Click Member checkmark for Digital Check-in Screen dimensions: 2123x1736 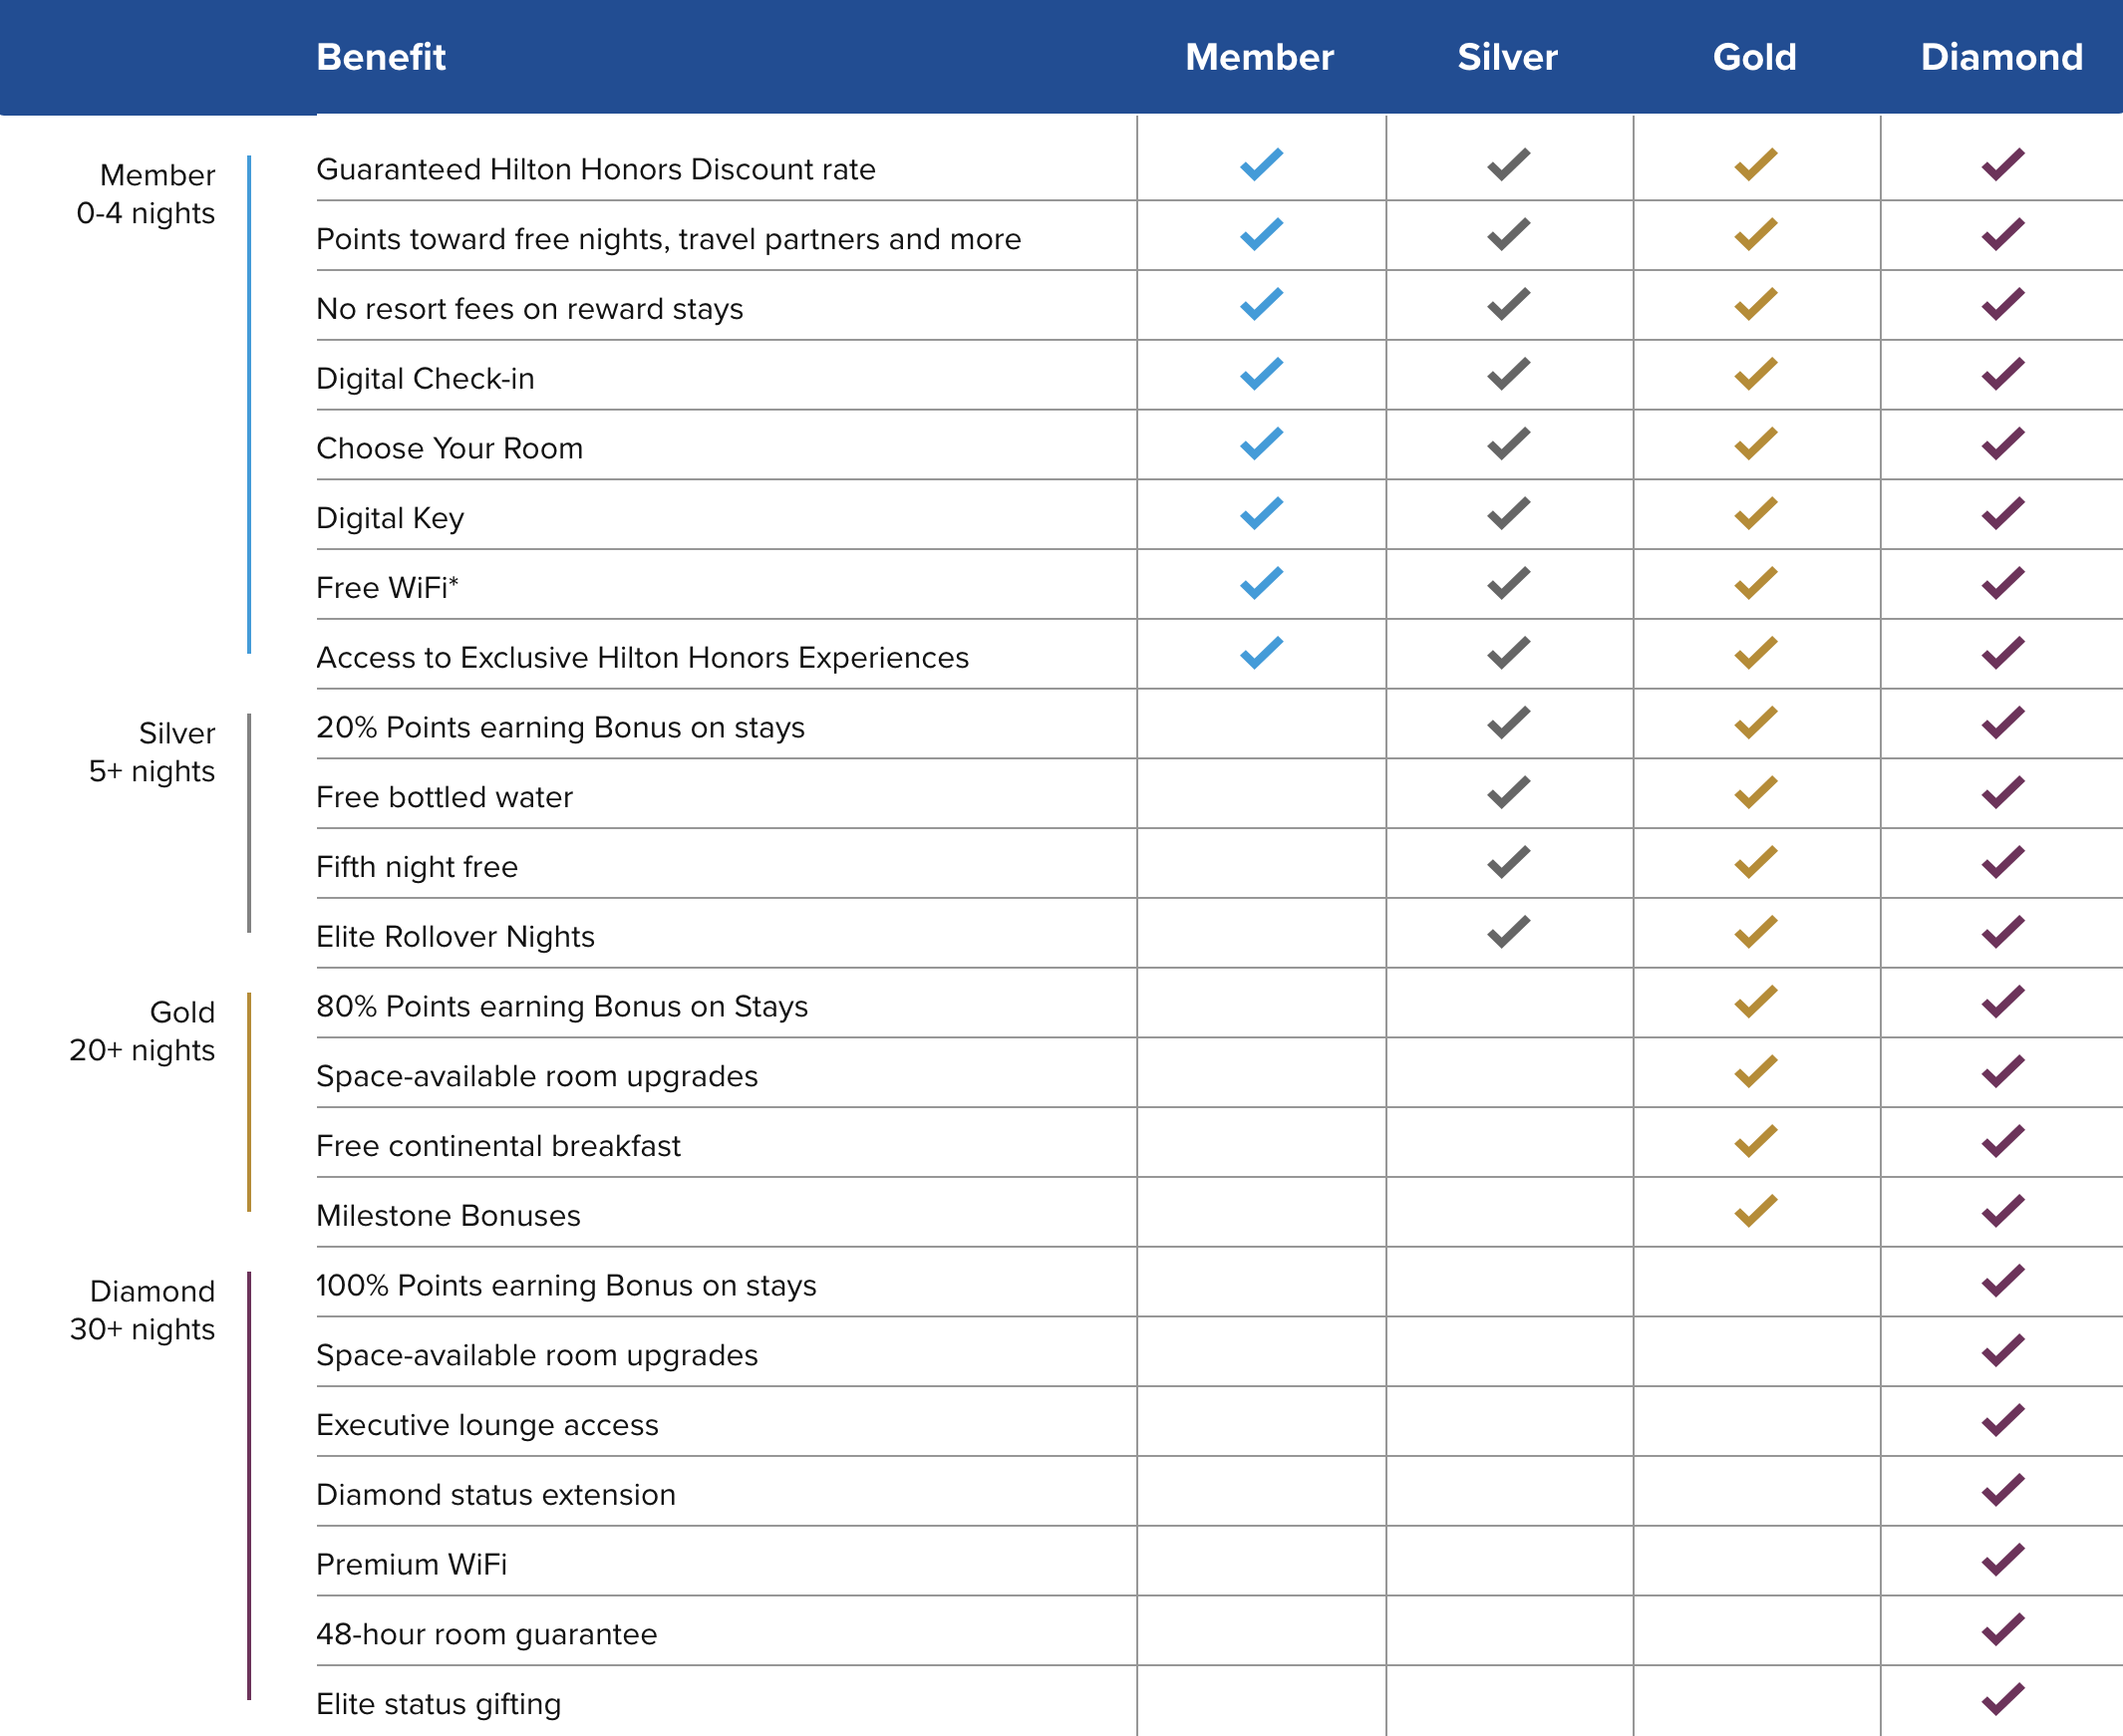coord(1261,374)
